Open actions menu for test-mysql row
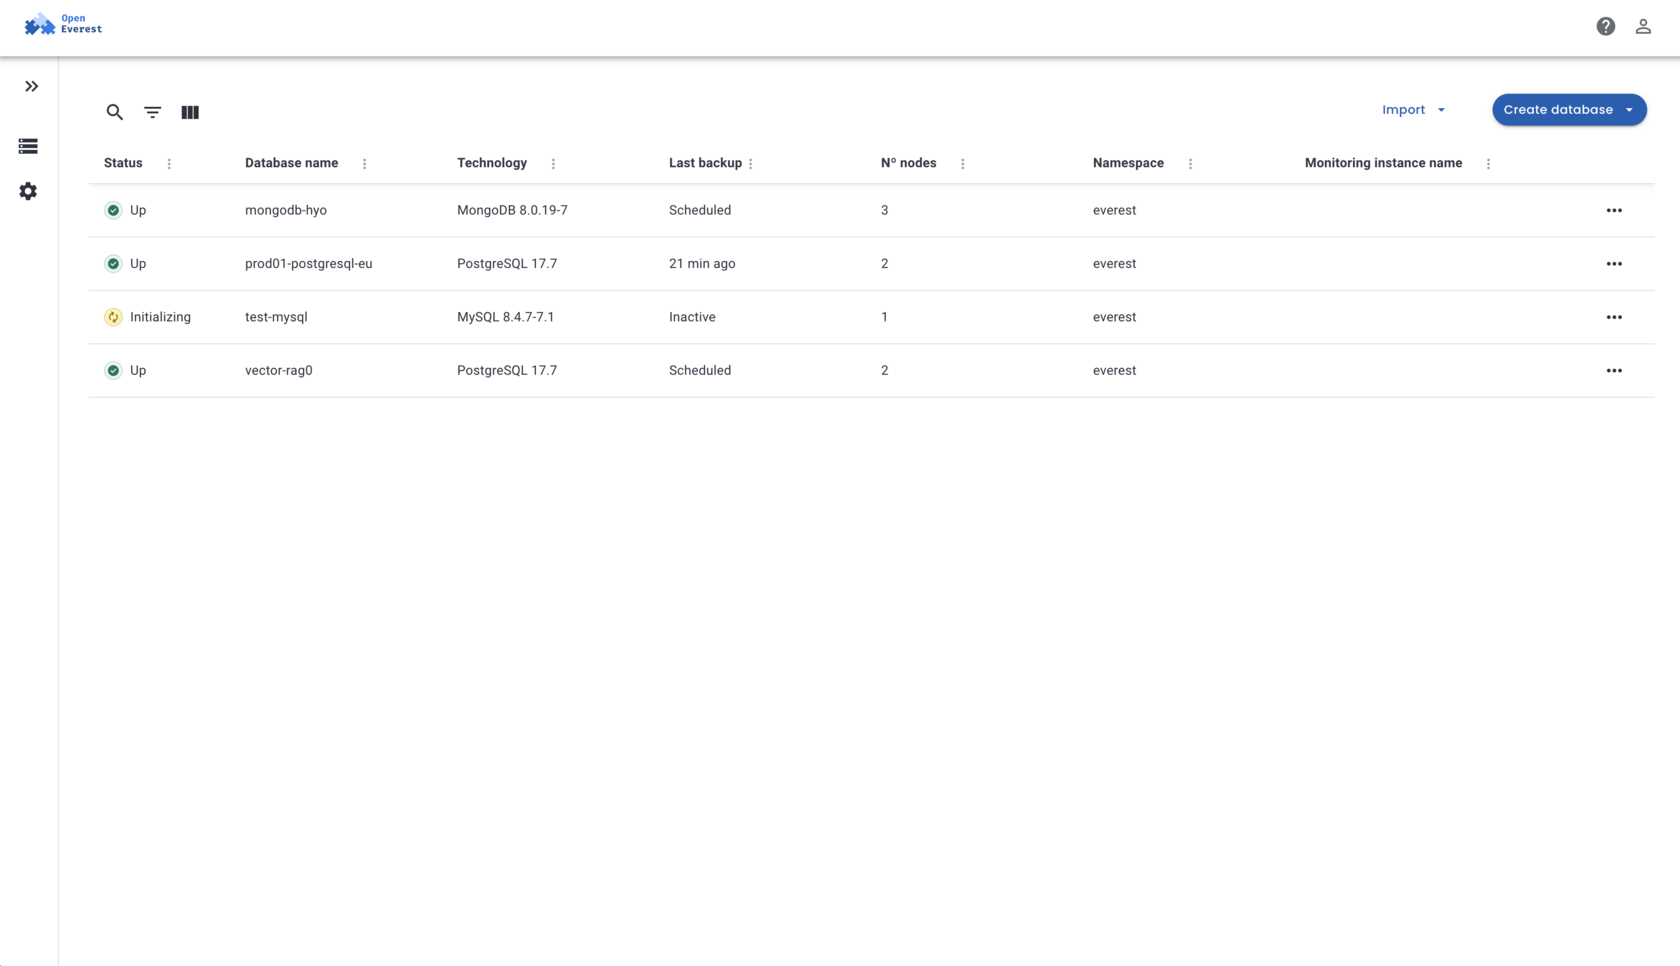This screenshot has width=1680, height=966. [1614, 317]
